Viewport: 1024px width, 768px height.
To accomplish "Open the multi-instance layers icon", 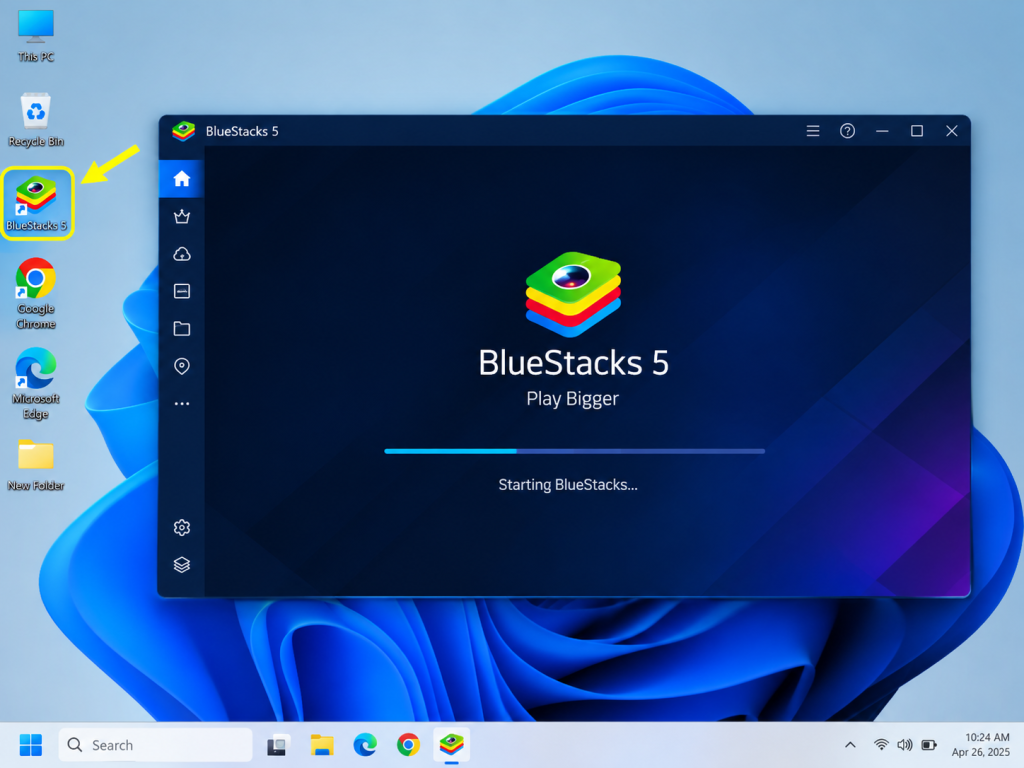I will point(182,564).
